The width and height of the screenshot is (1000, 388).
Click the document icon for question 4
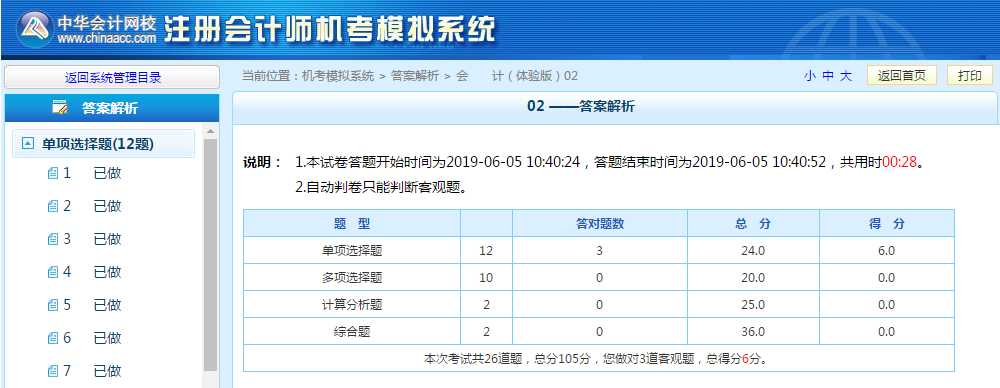click(53, 272)
